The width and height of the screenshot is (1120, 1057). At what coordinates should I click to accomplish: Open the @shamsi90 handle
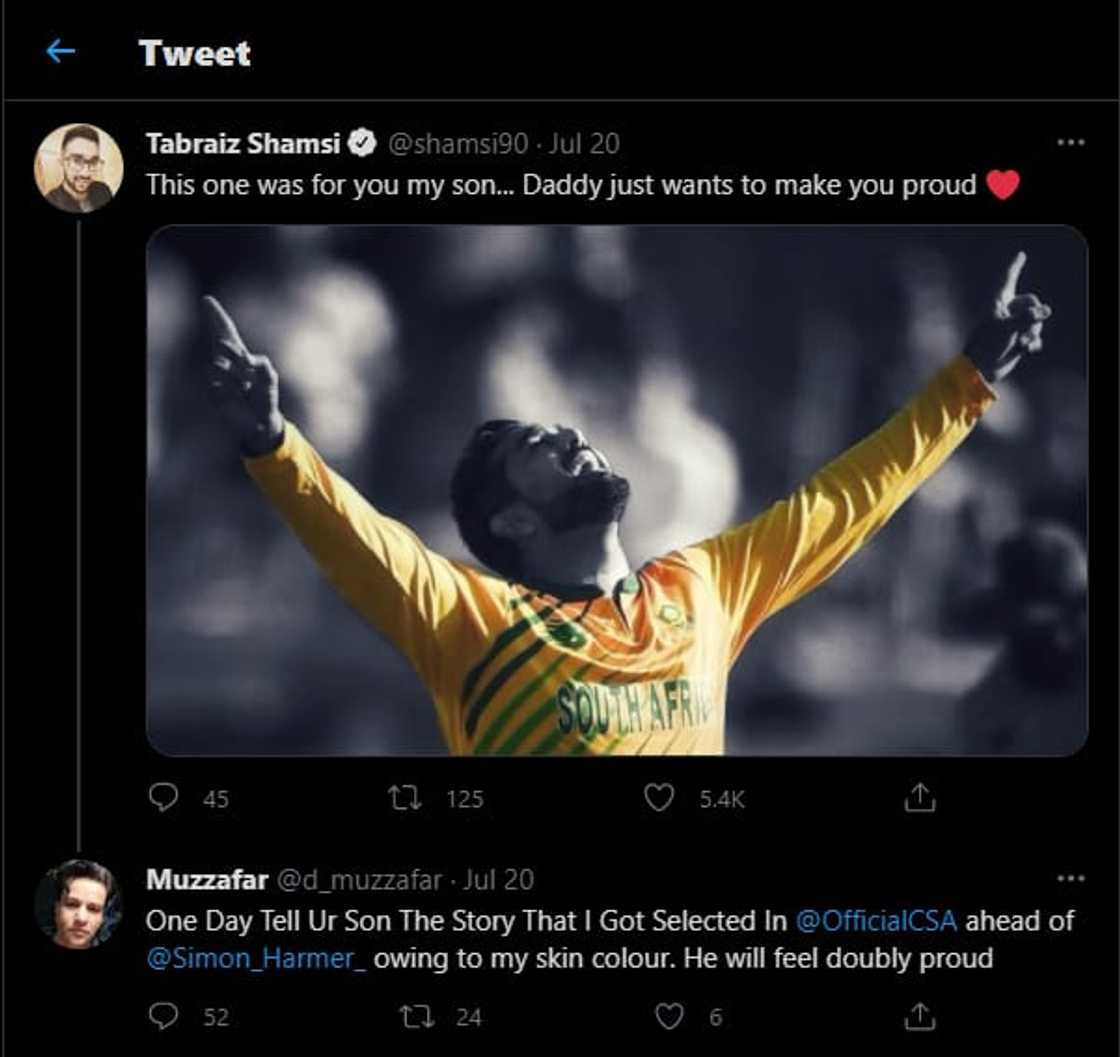coord(457,144)
